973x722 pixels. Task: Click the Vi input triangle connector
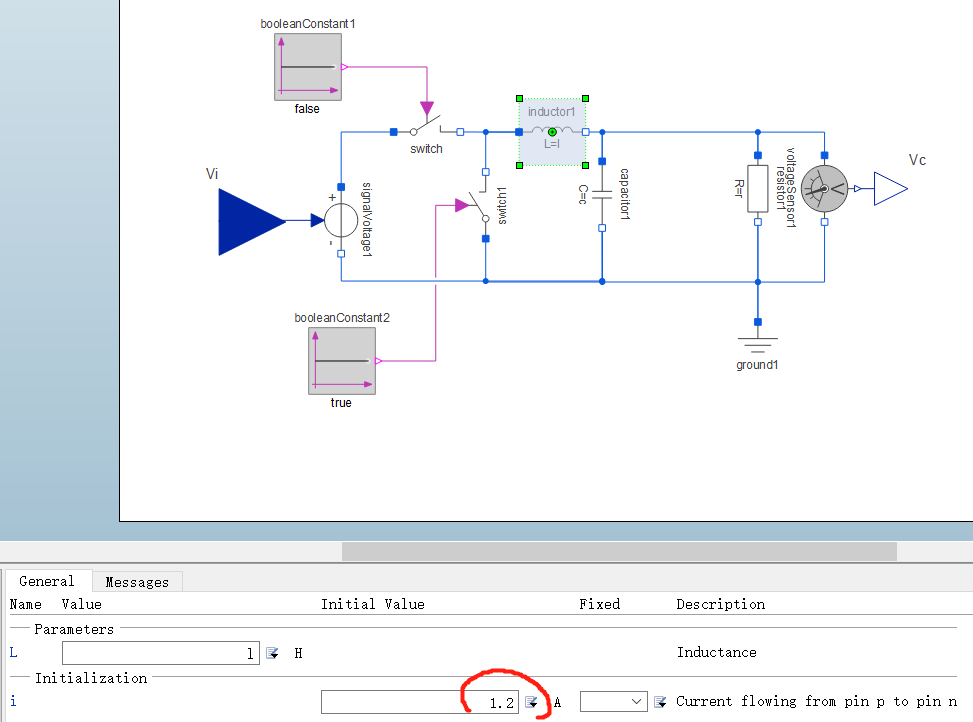(251, 221)
